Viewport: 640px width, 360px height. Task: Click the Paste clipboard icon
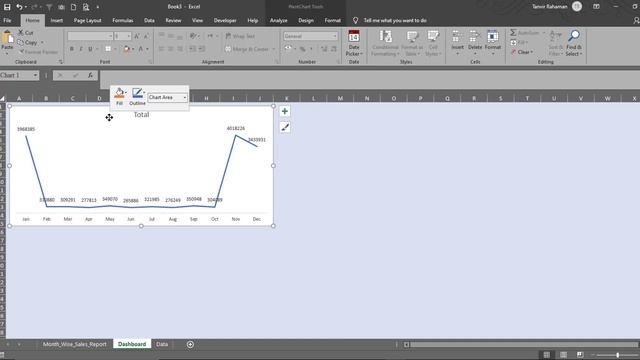[x=7, y=38]
